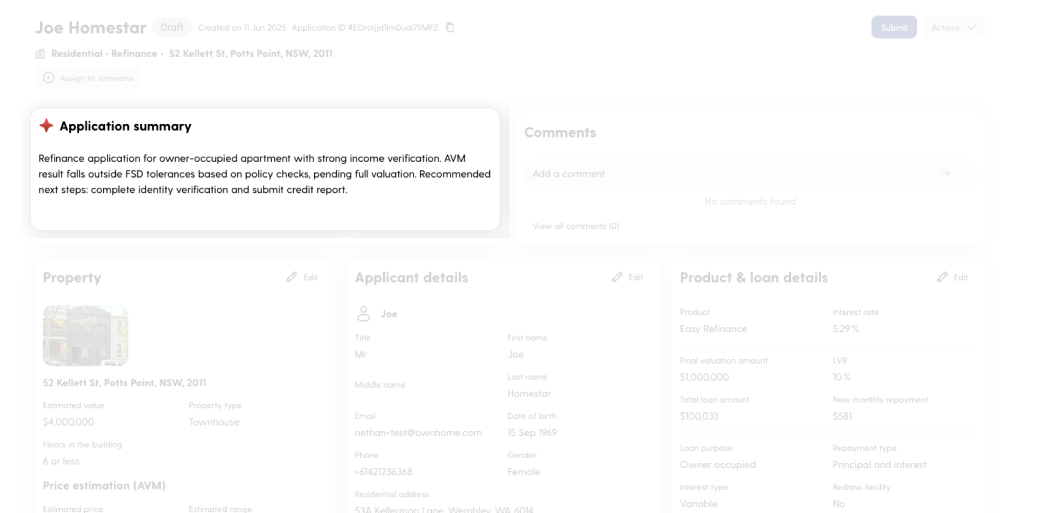This screenshot has height=513, width=1038.
Task: Click Assign to someone button
Action: coord(88,78)
